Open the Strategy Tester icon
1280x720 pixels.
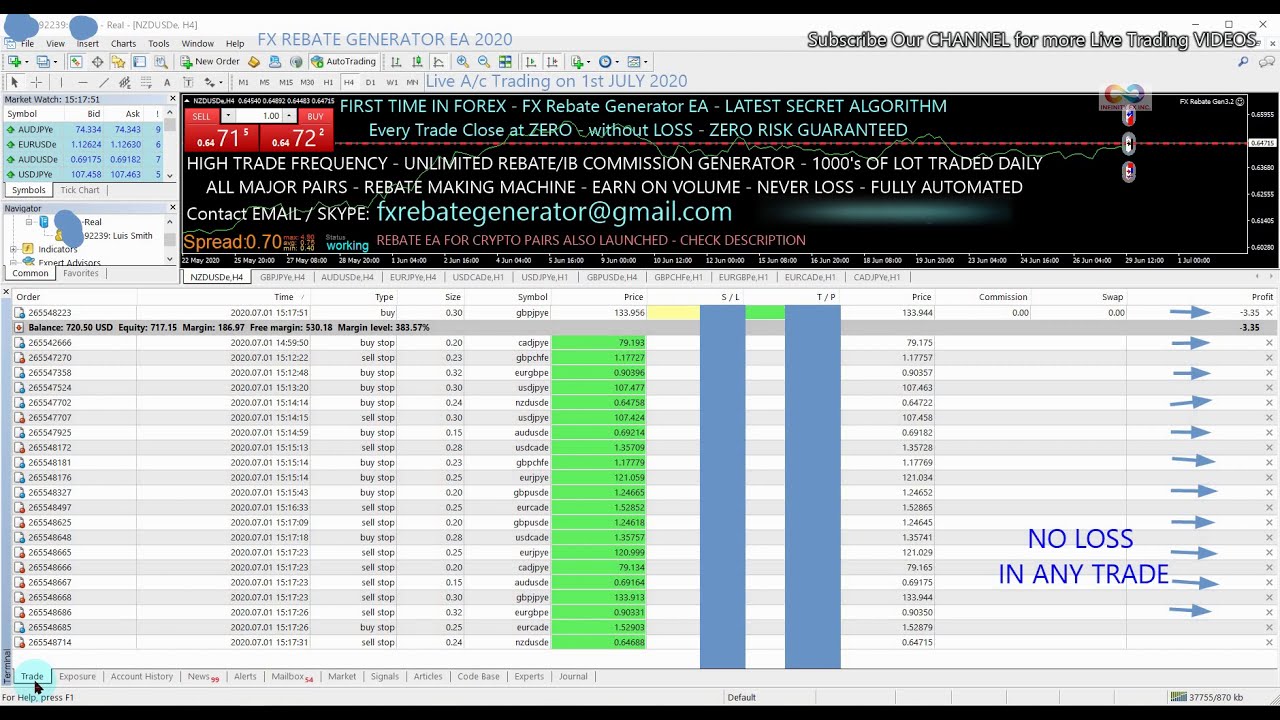click(160, 61)
